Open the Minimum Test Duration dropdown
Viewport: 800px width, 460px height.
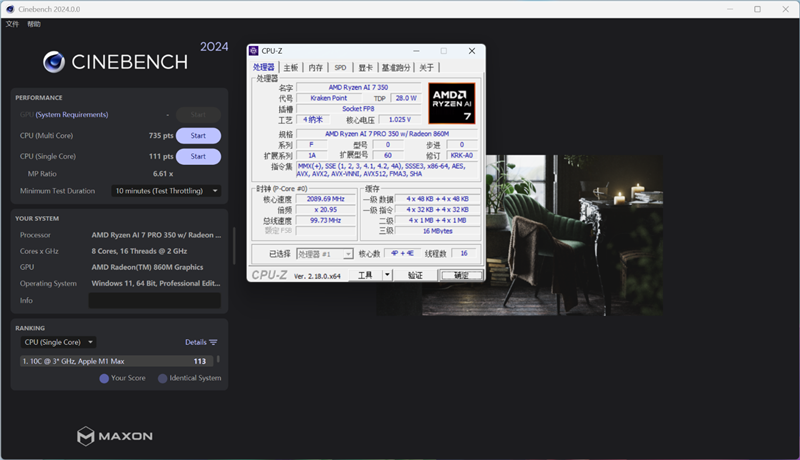166,191
